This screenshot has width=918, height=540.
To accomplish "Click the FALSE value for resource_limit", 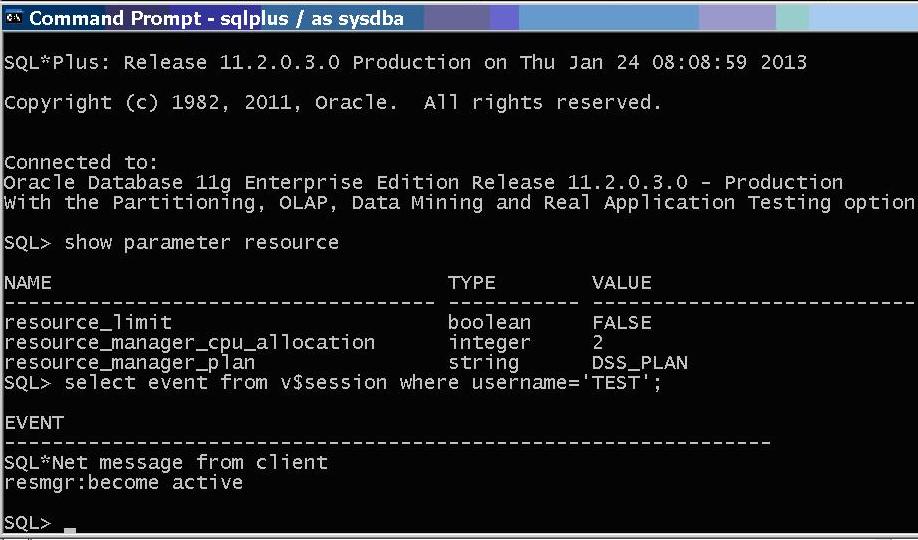I will pyautogui.click(x=622, y=323).
